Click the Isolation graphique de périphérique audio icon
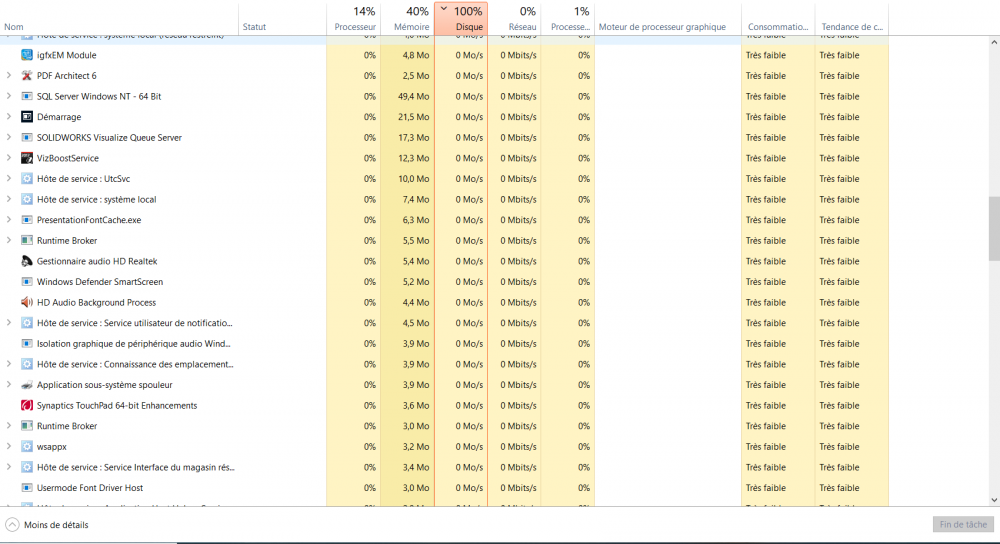This screenshot has width=1000, height=544. [x=27, y=344]
